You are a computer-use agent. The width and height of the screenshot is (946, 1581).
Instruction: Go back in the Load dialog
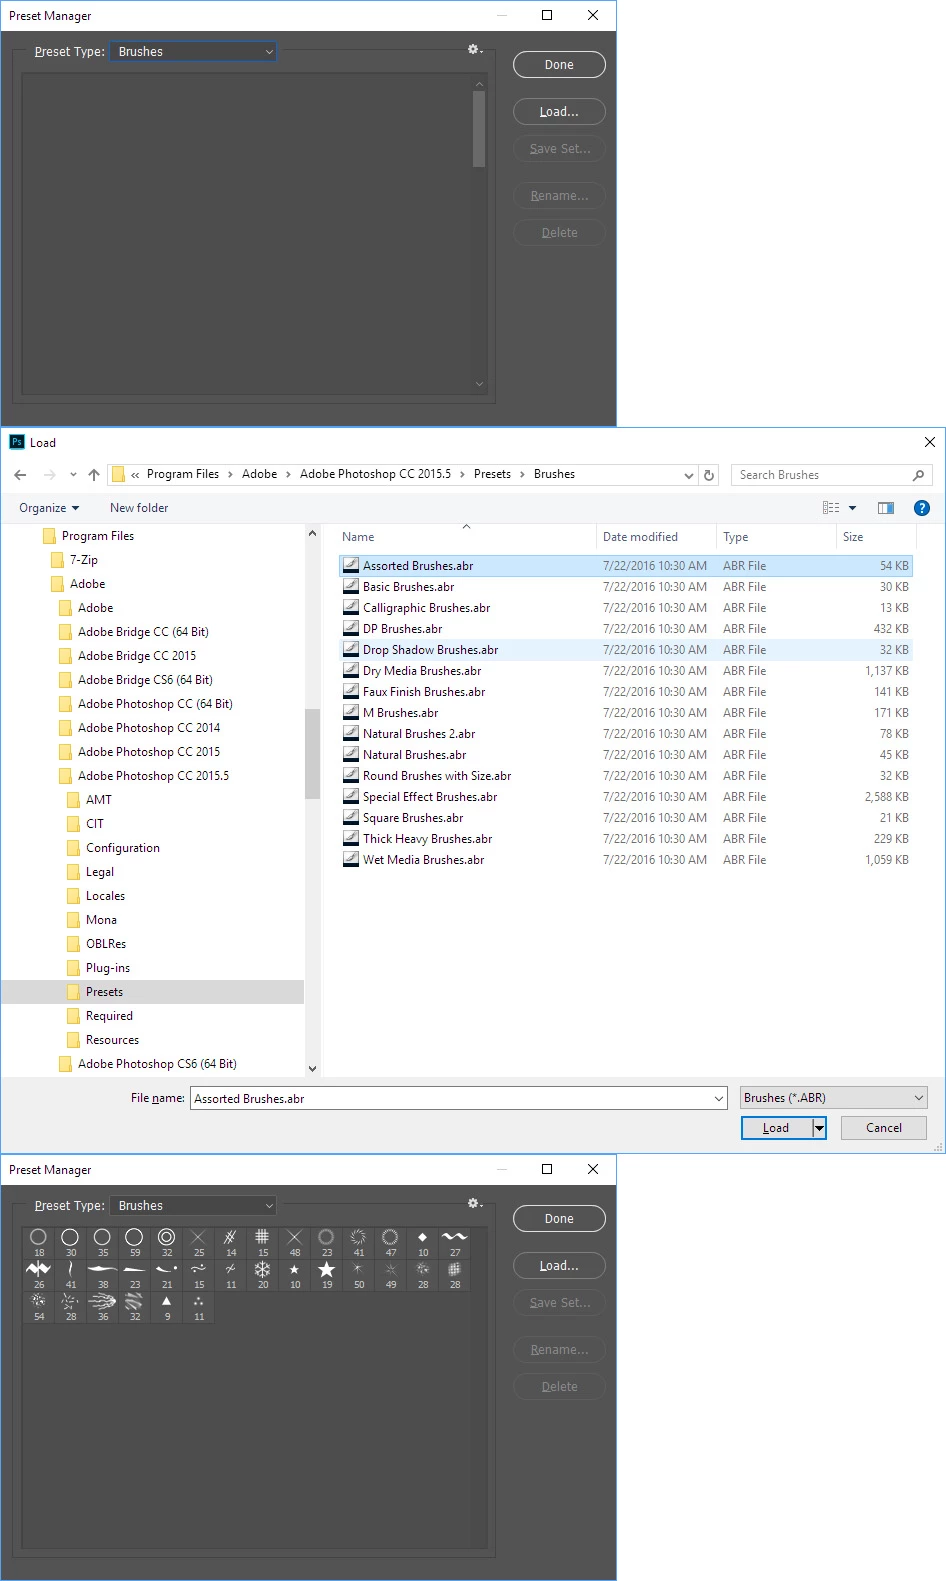pyautogui.click(x=20, y=475)
